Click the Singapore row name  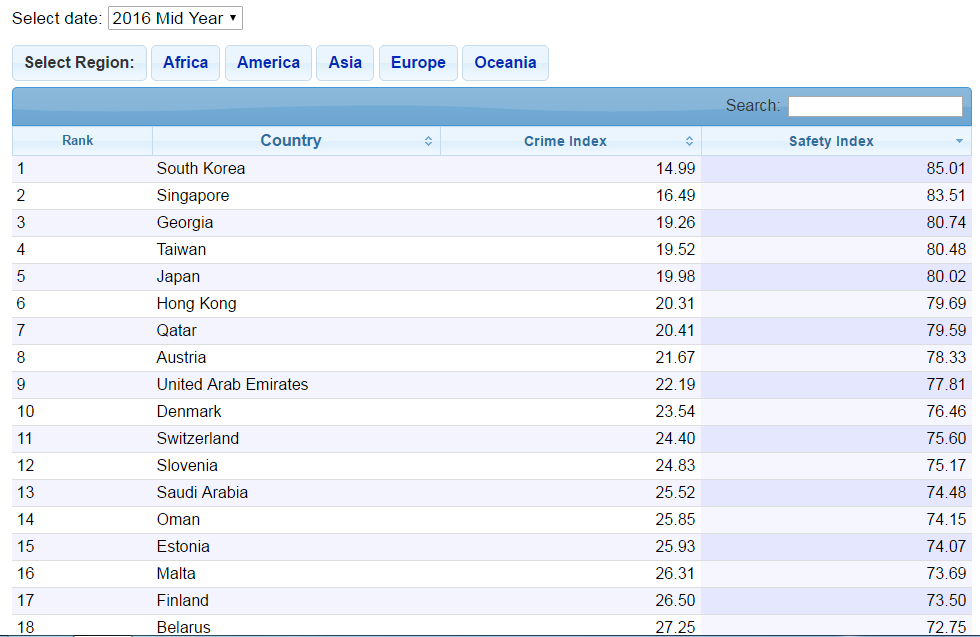coord(193,196)
